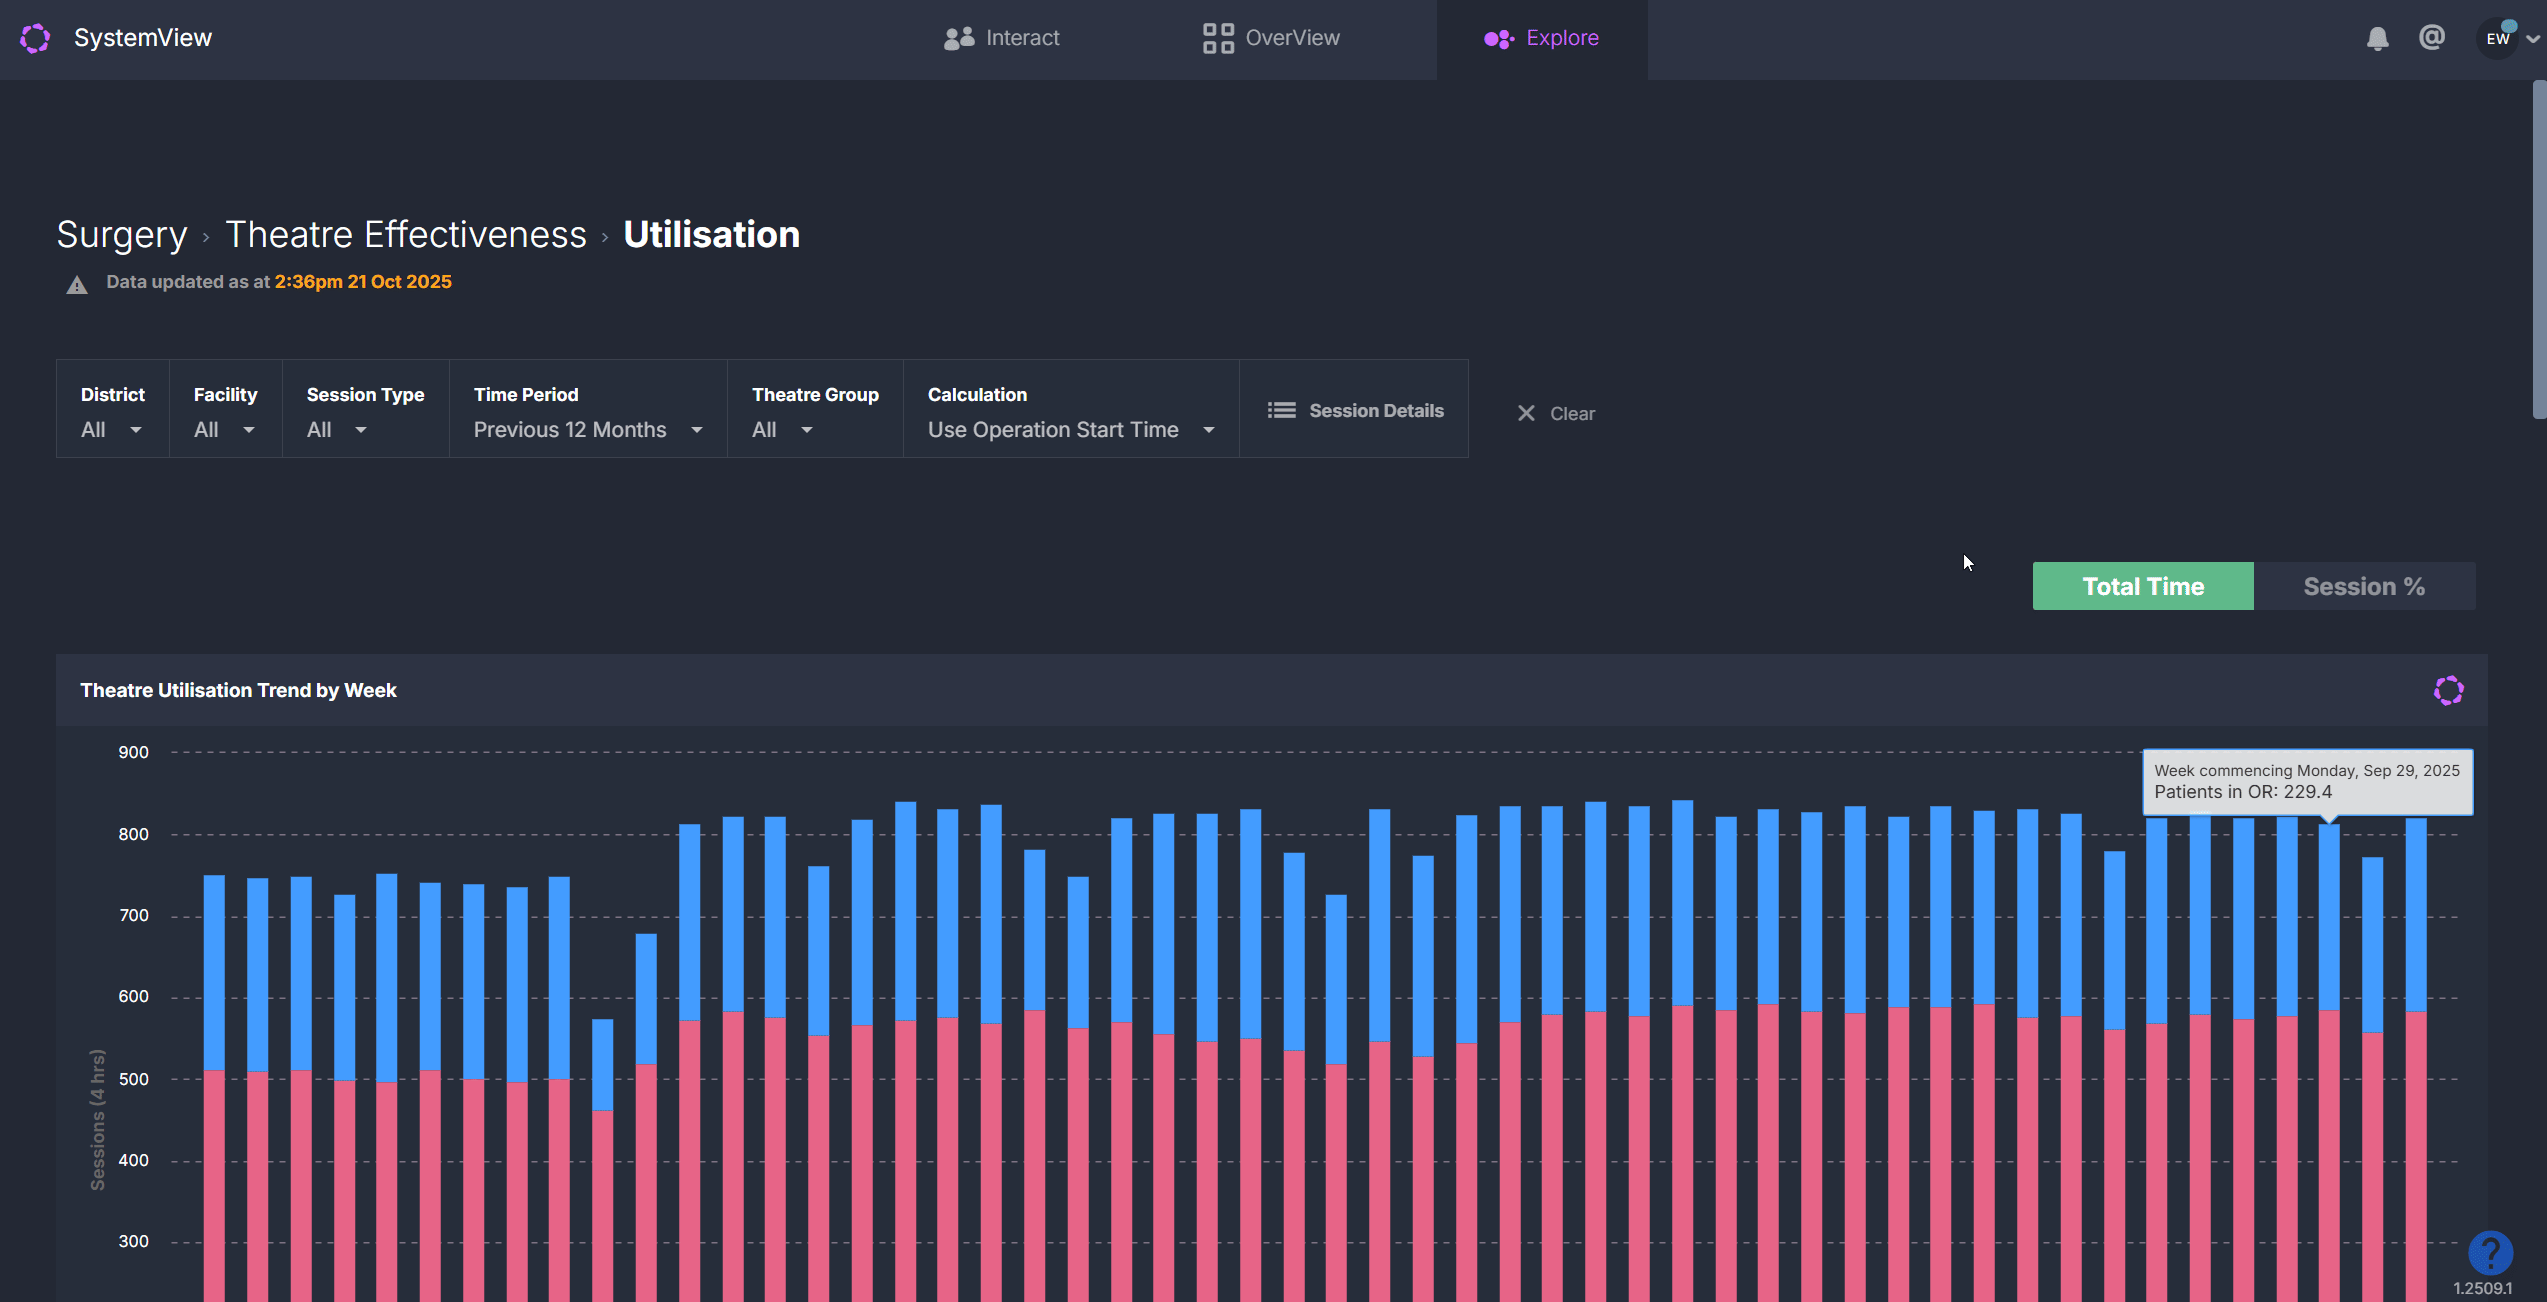Click the Session Details list icon
Screen dimensions: 2547x1302
pyautogui.click(x=1281, y=411)
